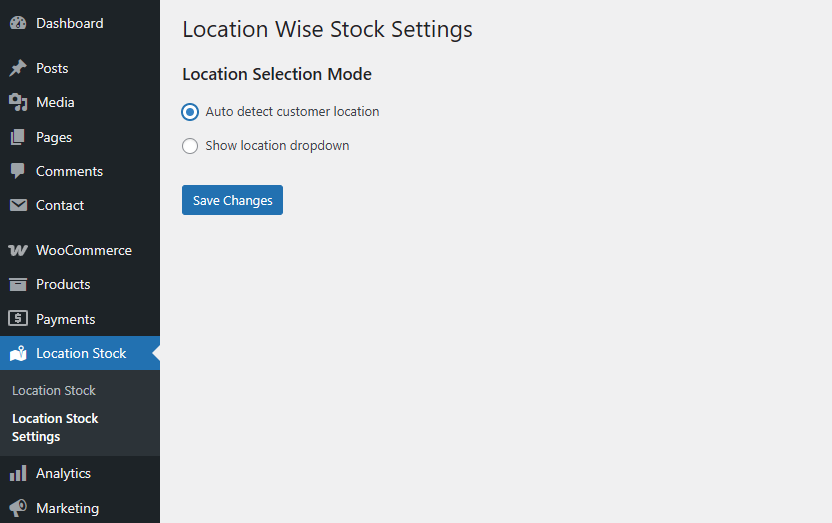Image resolution: width=832 pixels, height=523 pixels.
Task: Open the WooCommerce menu label
Action: [x=84, y=250]
